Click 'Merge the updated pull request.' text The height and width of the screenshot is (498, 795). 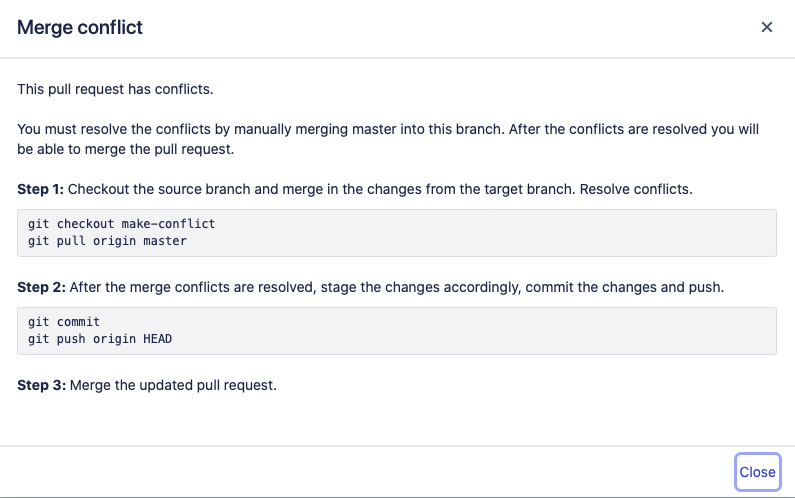pyautogui.click(x=173, y=385)
